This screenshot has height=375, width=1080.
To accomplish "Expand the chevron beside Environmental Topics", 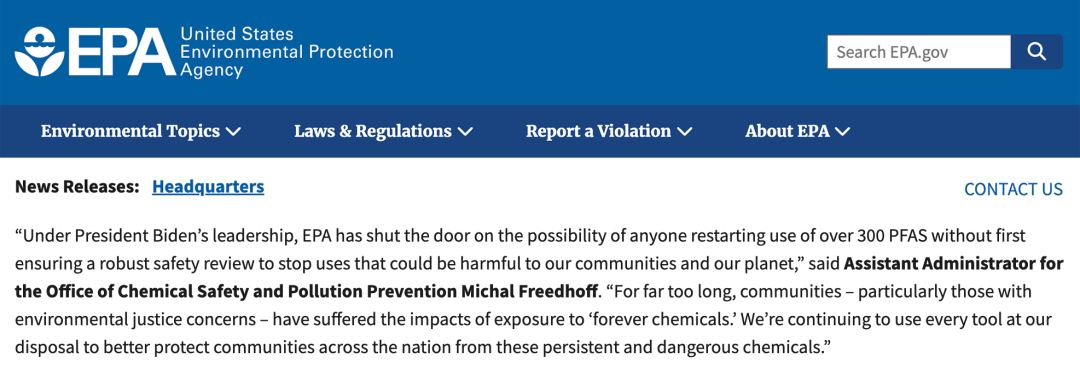I will [233, 132].
